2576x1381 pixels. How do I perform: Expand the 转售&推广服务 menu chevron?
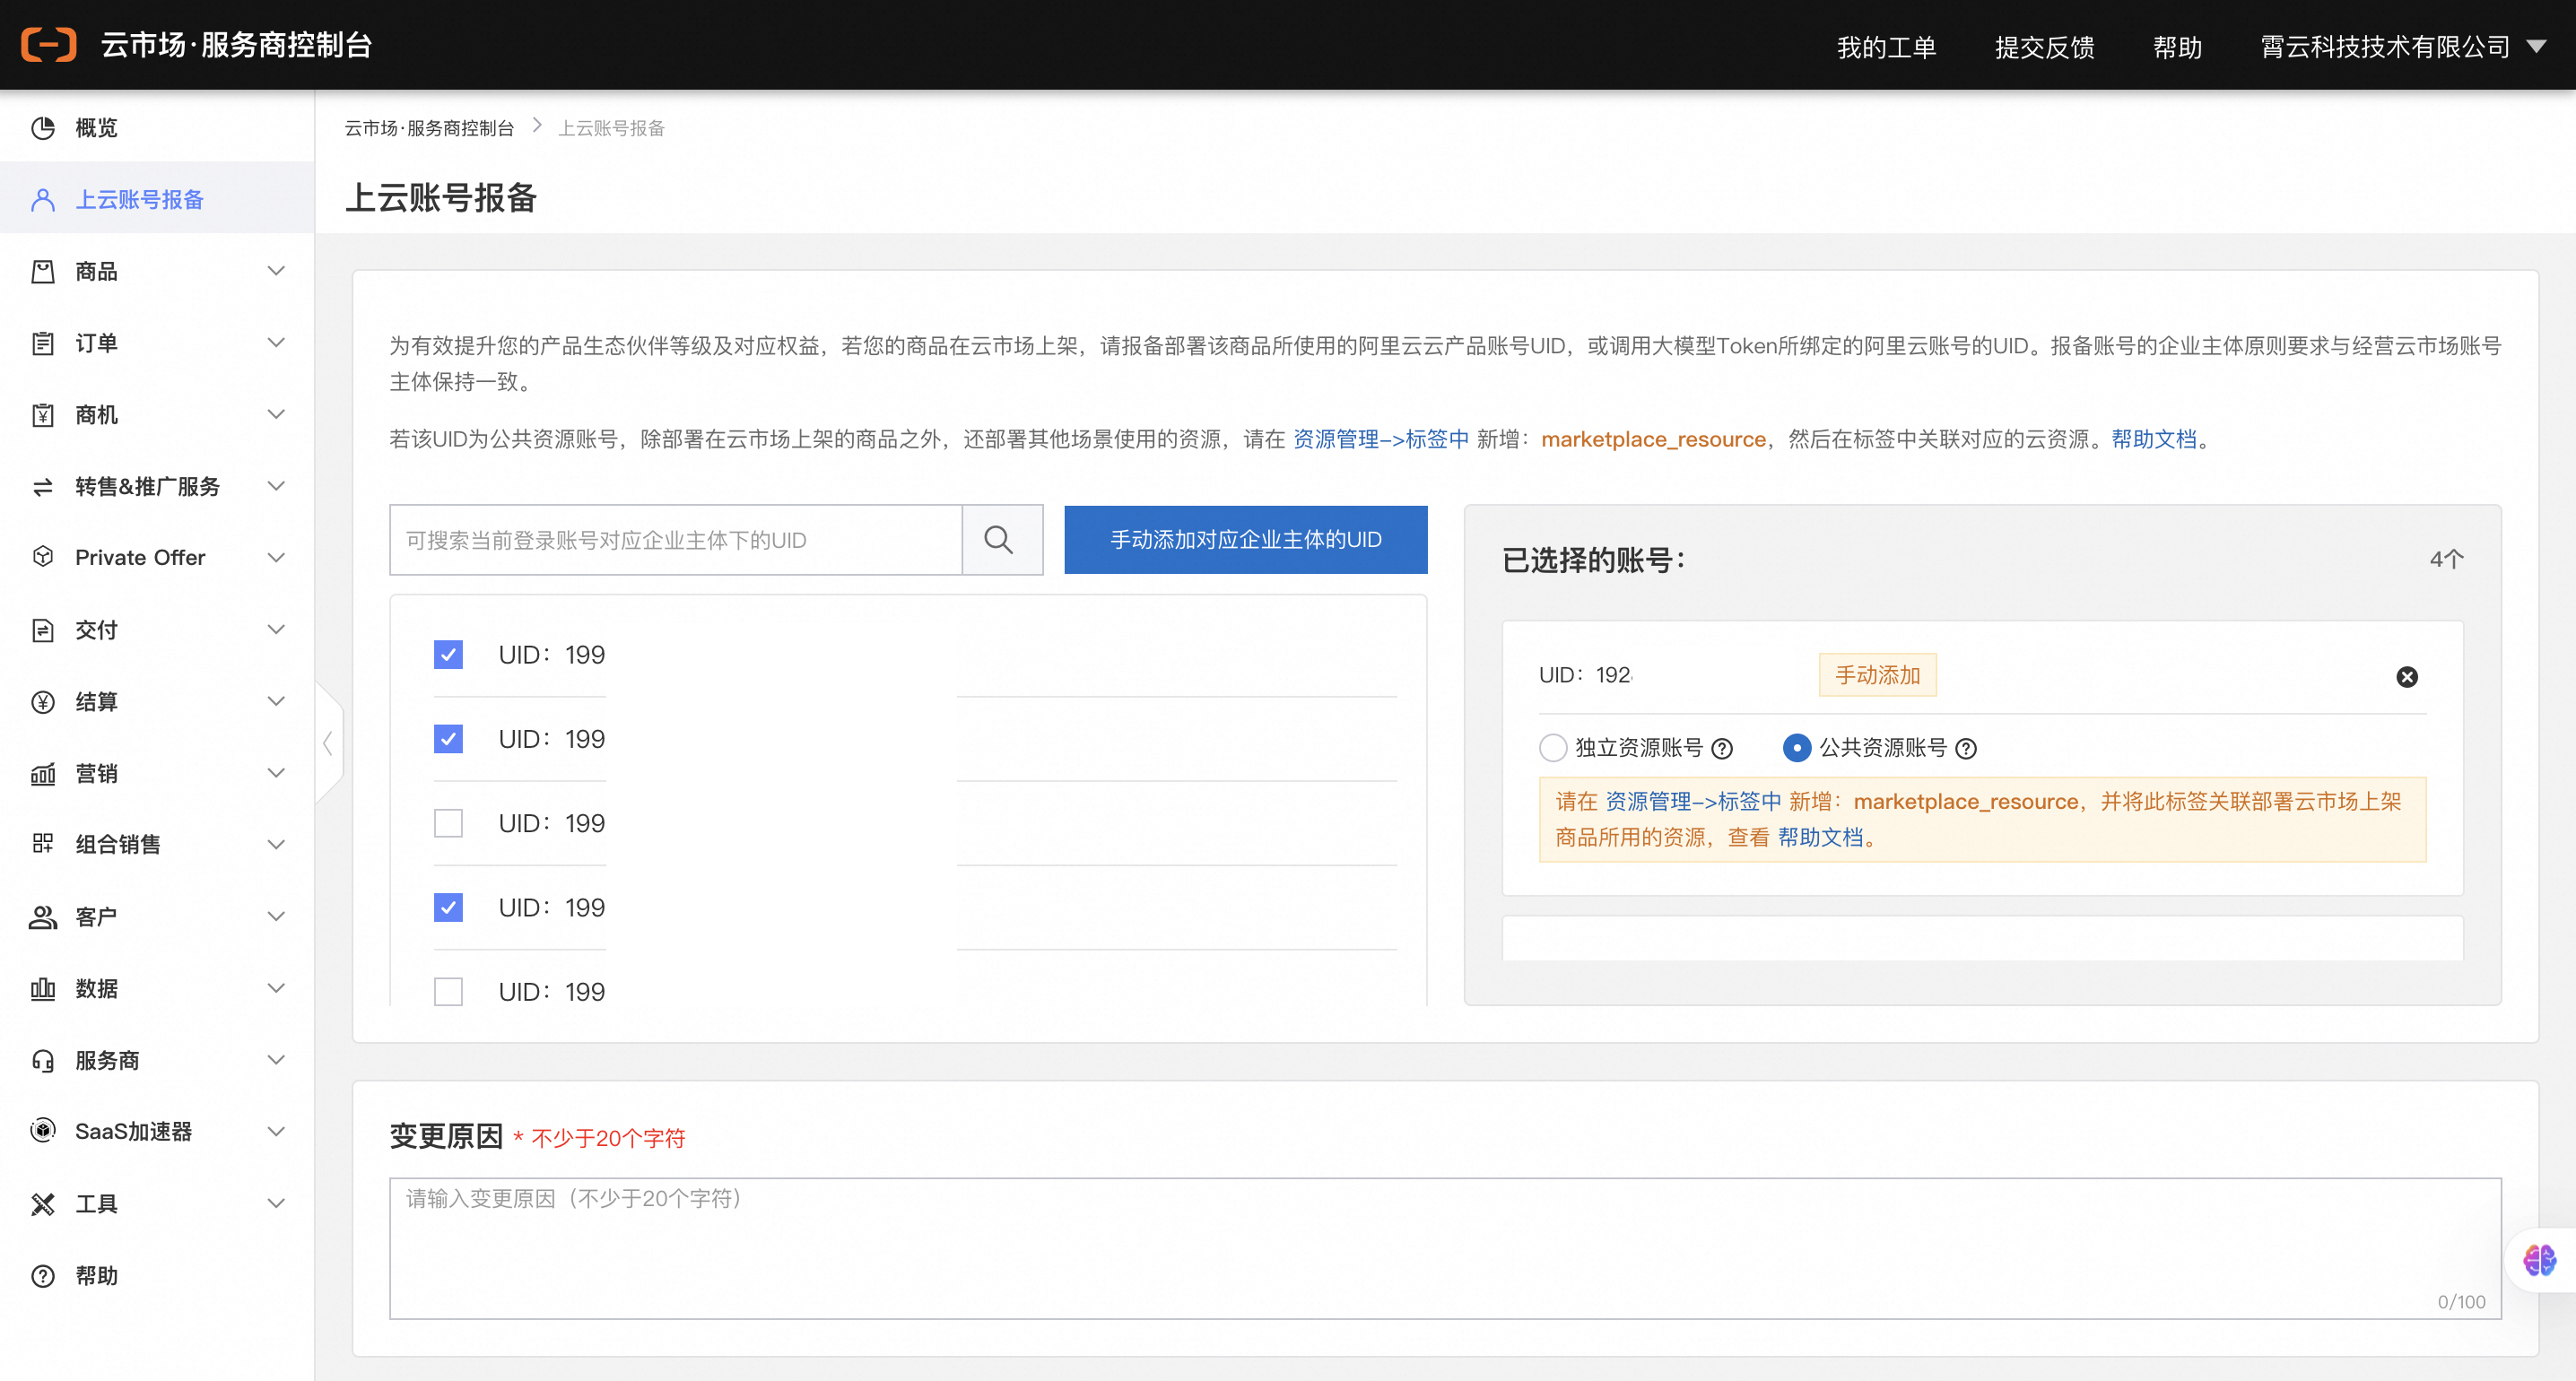[277, 486]
